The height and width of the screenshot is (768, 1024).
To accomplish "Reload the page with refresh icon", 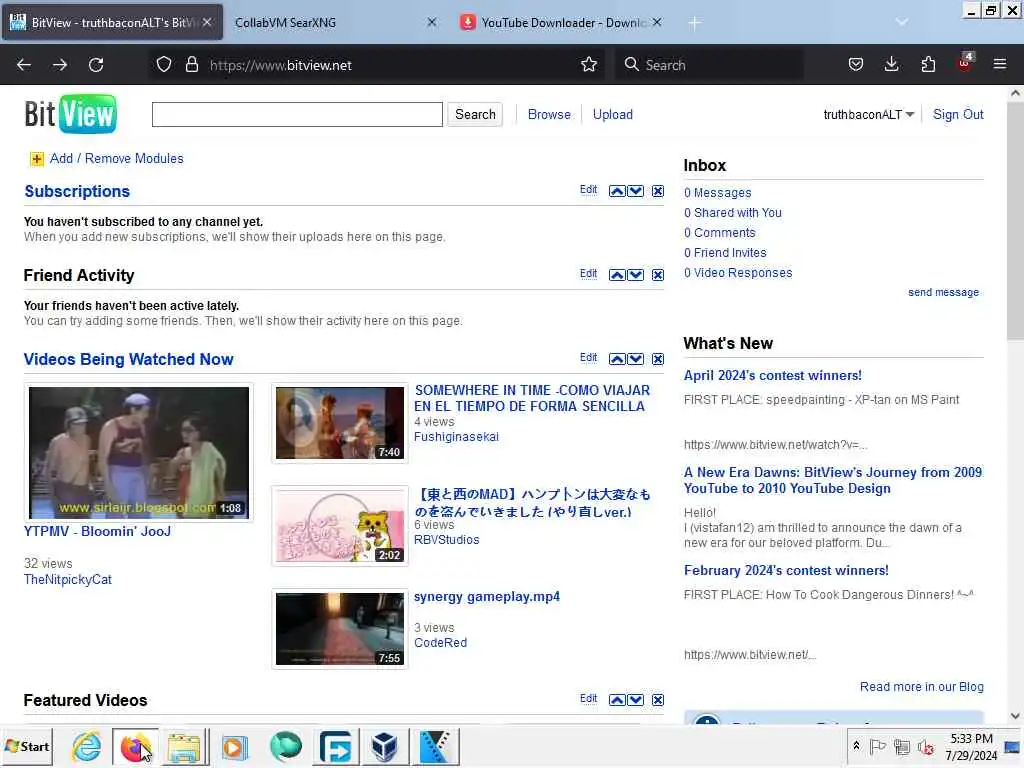I will click(x=96, y=65).
